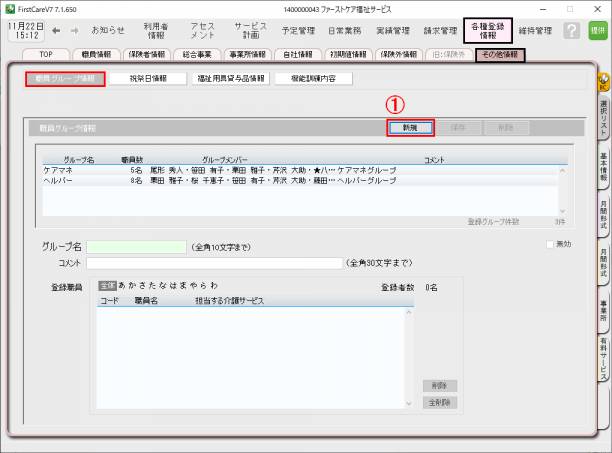Select the 全件 kana filter
This screenshot has height=453, width=612.
click(x=107, y=286)
